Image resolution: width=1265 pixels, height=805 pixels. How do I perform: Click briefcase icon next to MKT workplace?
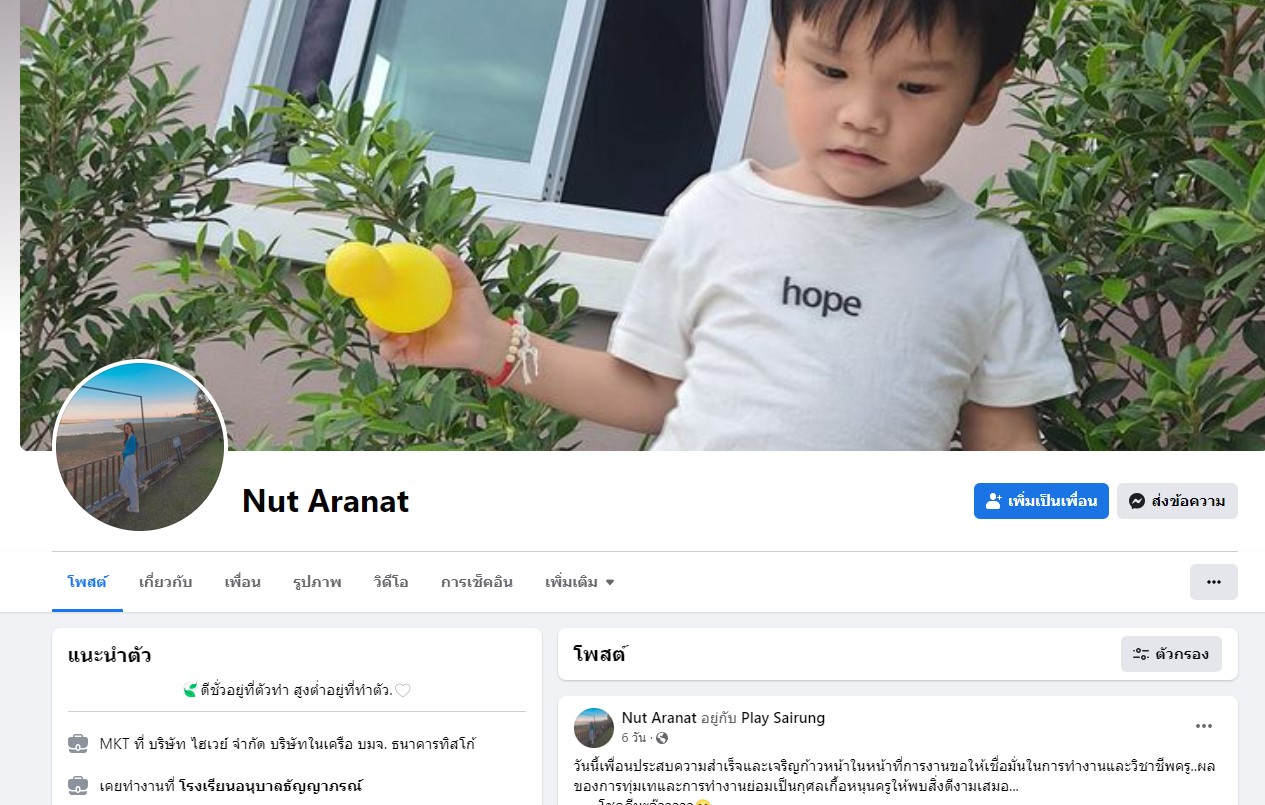pos(78,744)
